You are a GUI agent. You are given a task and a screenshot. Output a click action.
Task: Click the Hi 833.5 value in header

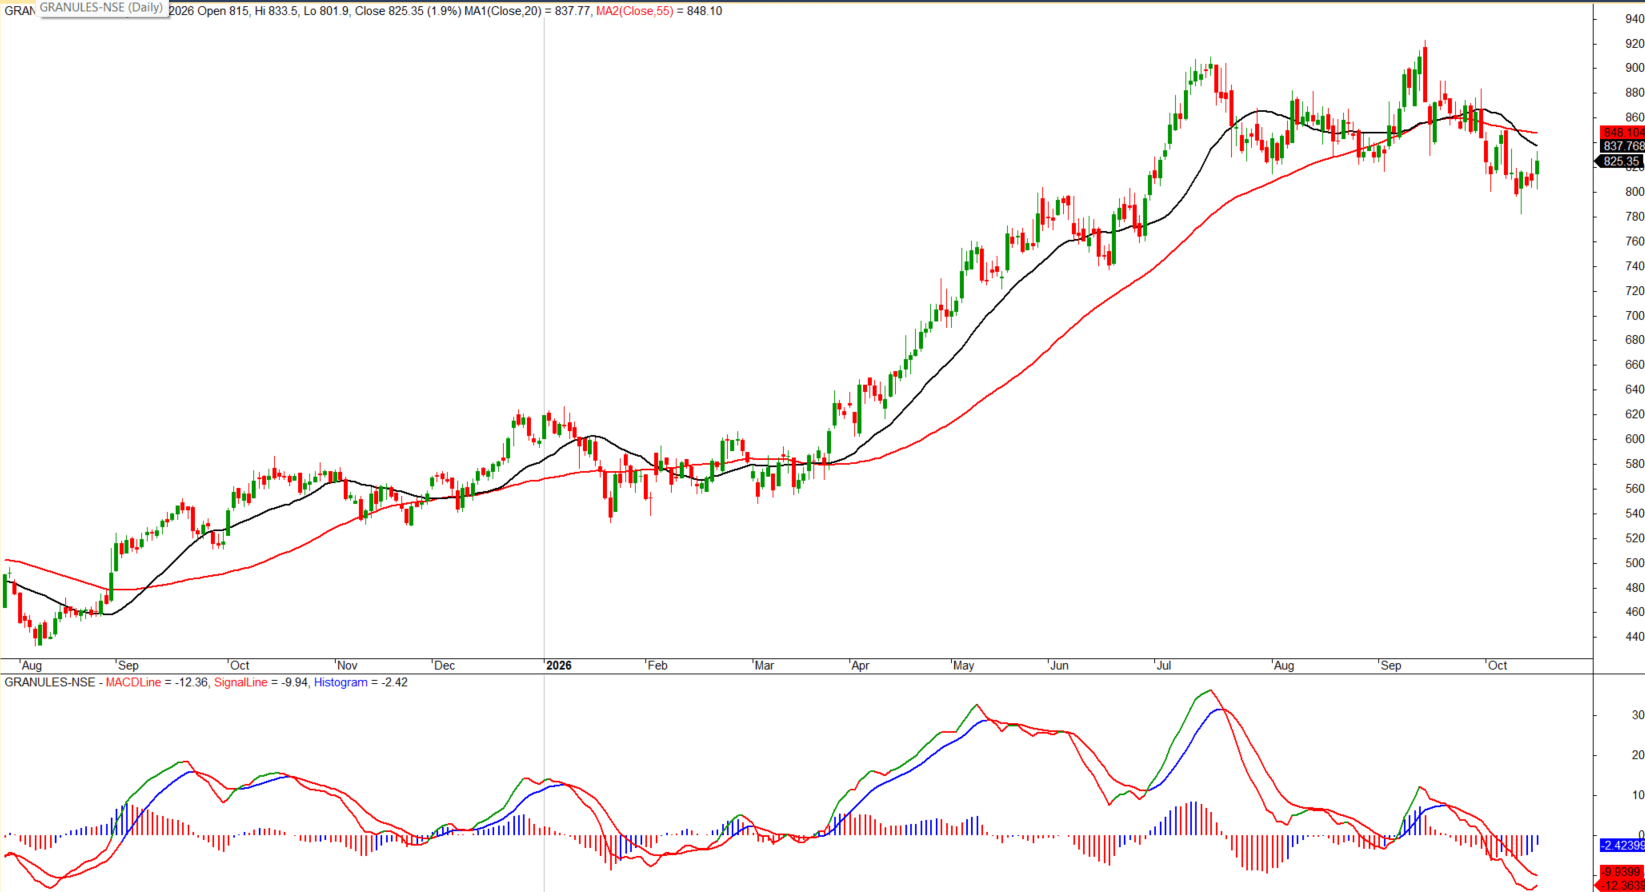tap(277, 11)
